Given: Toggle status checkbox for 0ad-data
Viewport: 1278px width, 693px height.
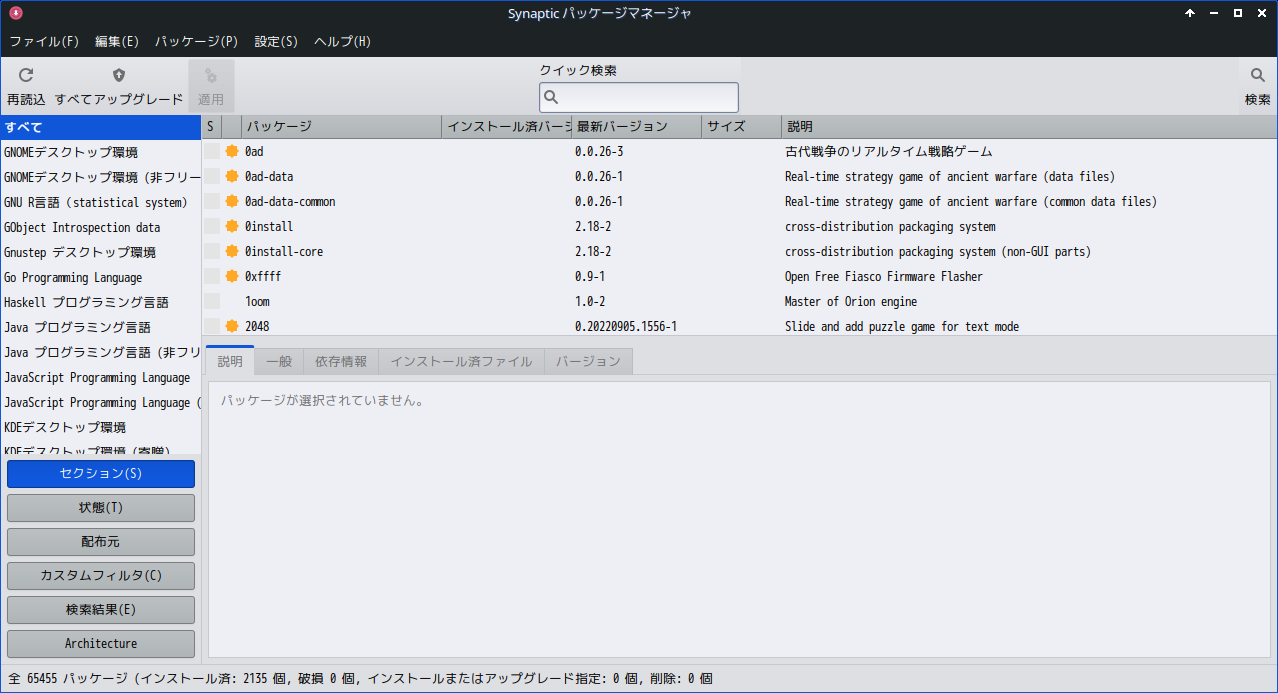Looking at the screenshot, I should [212, 176].
